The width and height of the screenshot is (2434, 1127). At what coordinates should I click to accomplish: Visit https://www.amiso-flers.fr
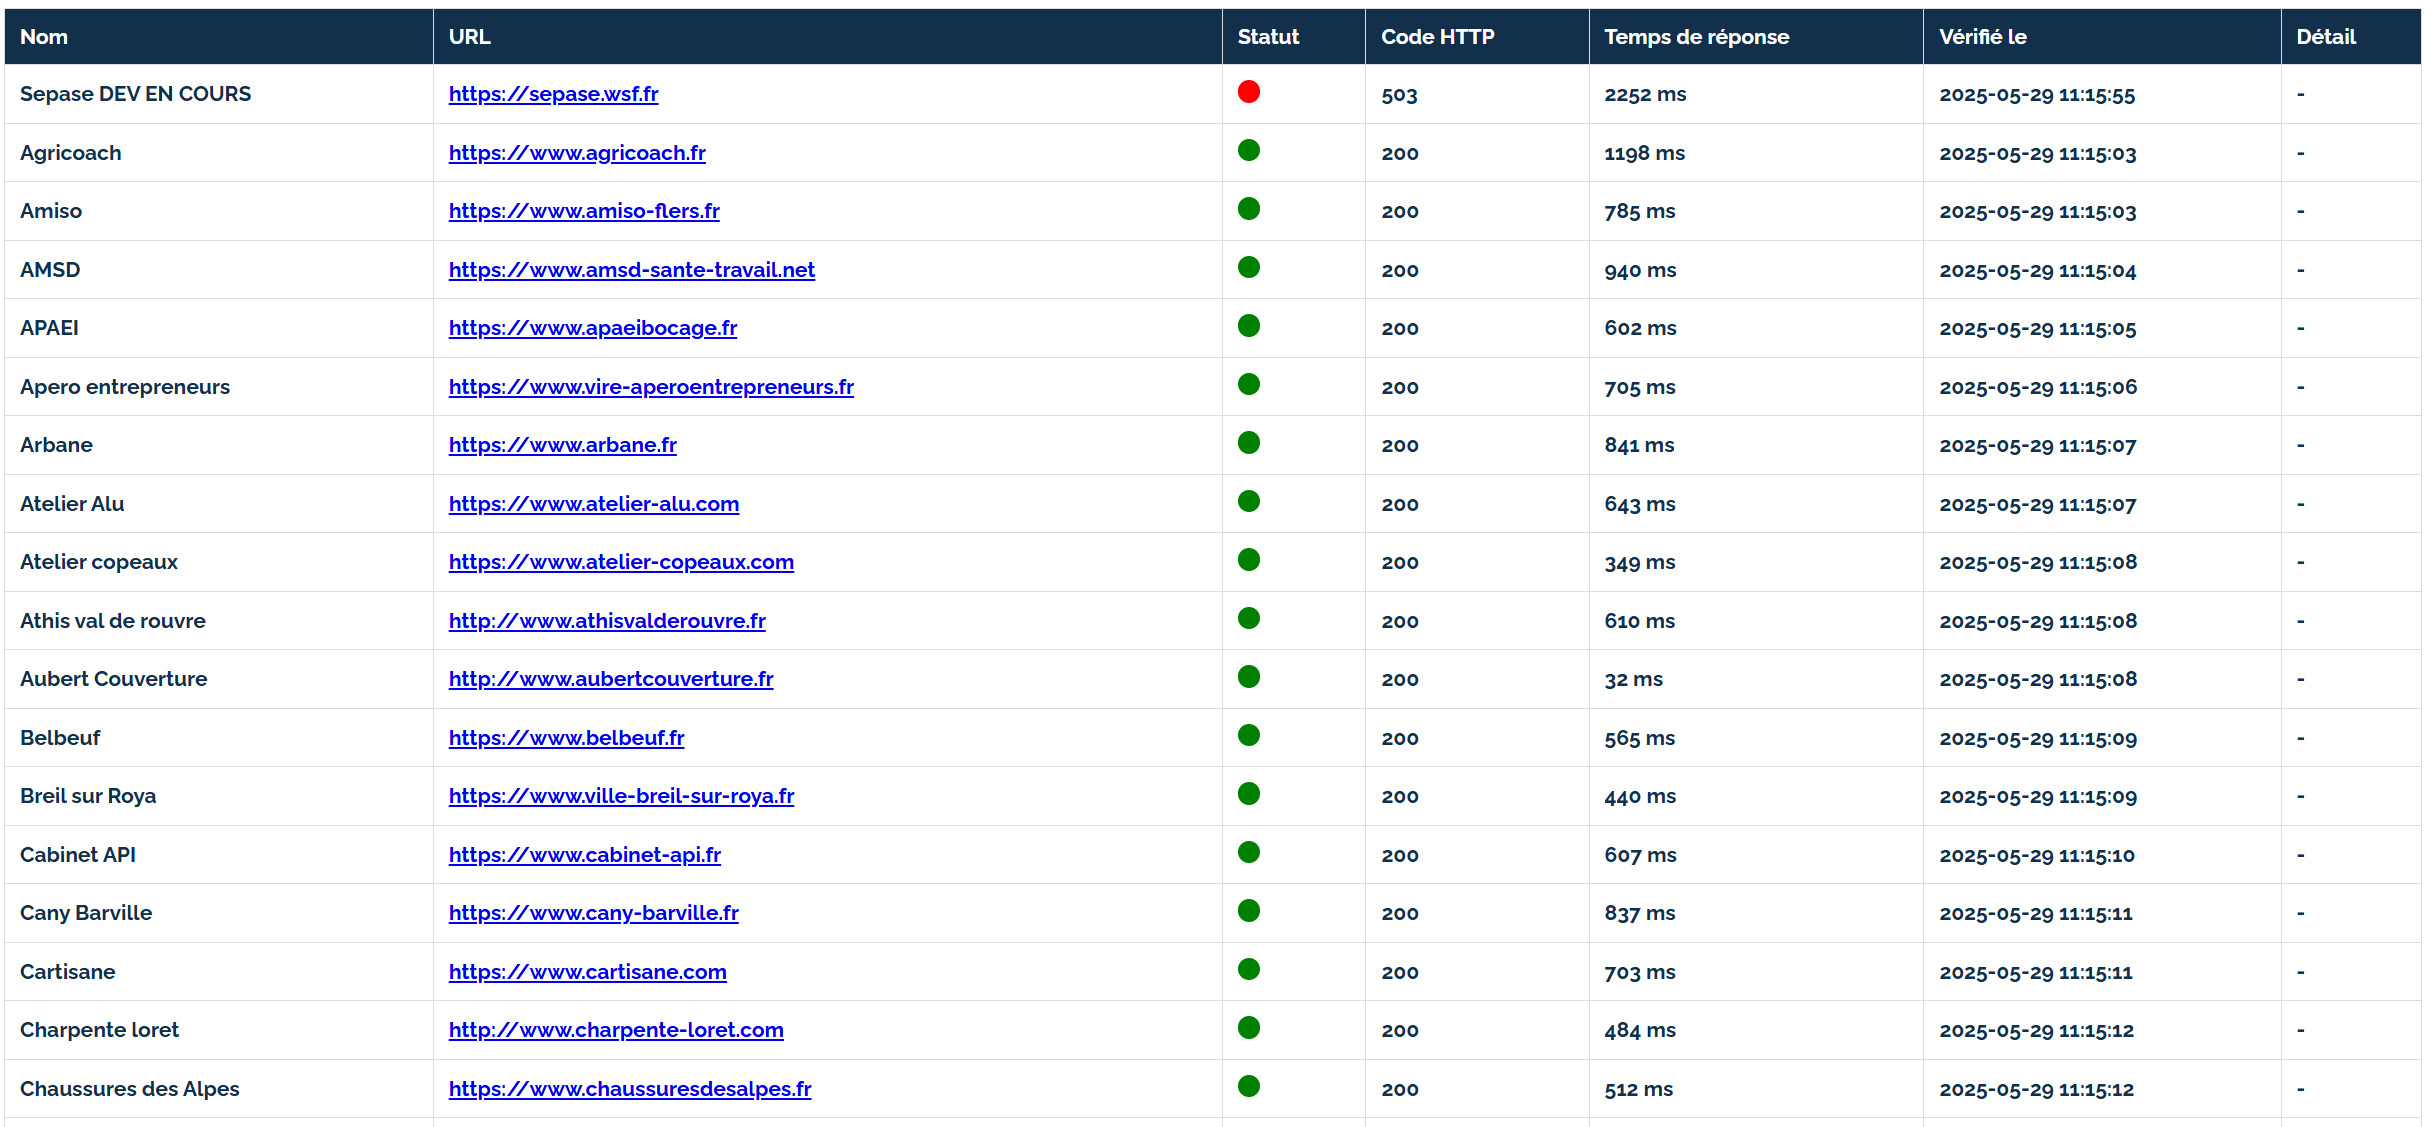pos(584,211)
